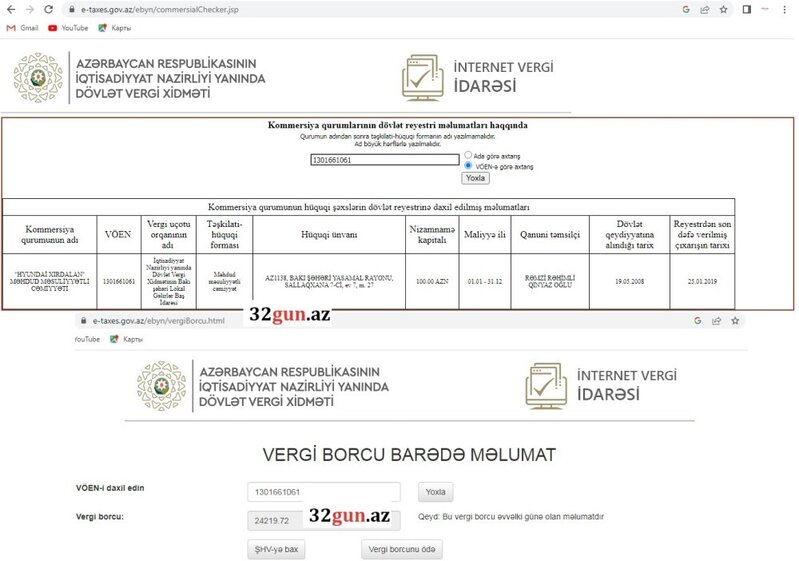Viewport: 799px width, 561px height.
Task: Click '100.00 AZN' capital cell
Action: click(x=432, y=281)
